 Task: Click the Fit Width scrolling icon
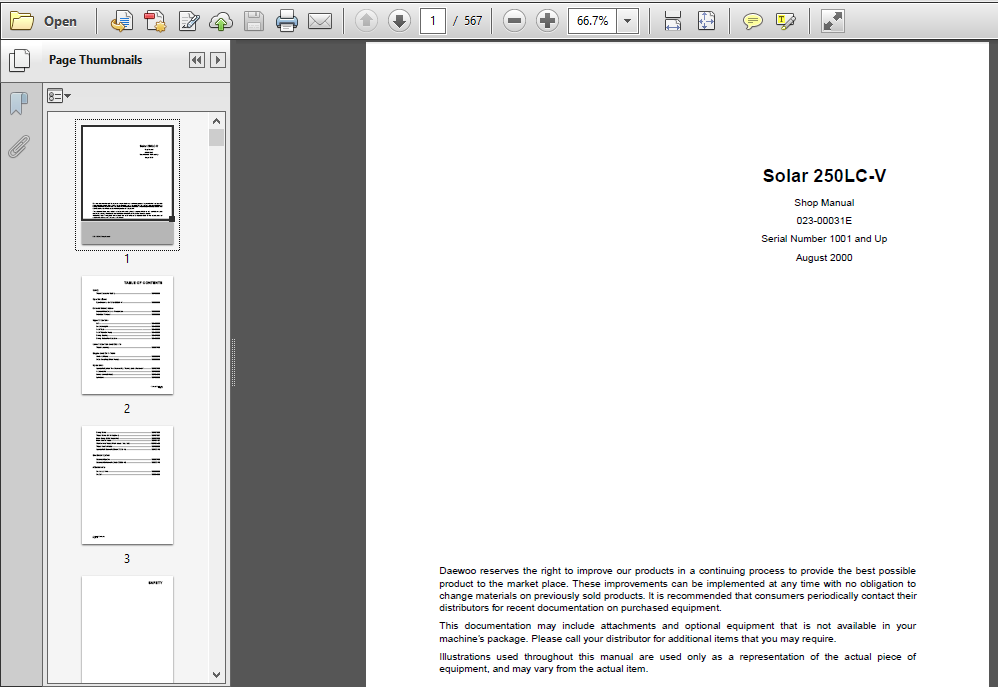point(673,21)
